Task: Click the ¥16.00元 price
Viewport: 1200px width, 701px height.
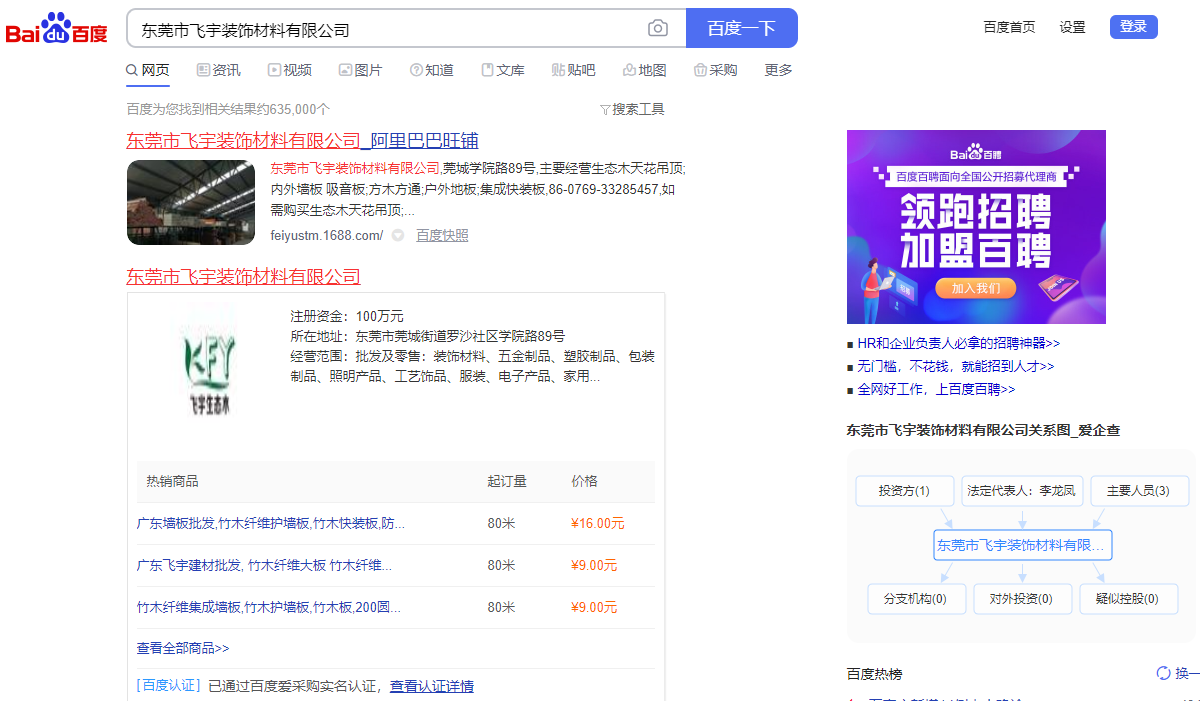Action: (598, 523)
